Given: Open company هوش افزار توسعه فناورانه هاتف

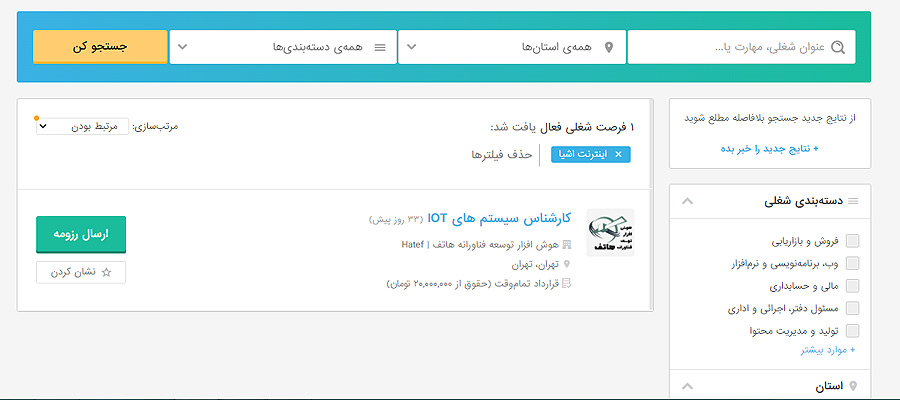Looking at the screenshot, I should coord(480,244).
